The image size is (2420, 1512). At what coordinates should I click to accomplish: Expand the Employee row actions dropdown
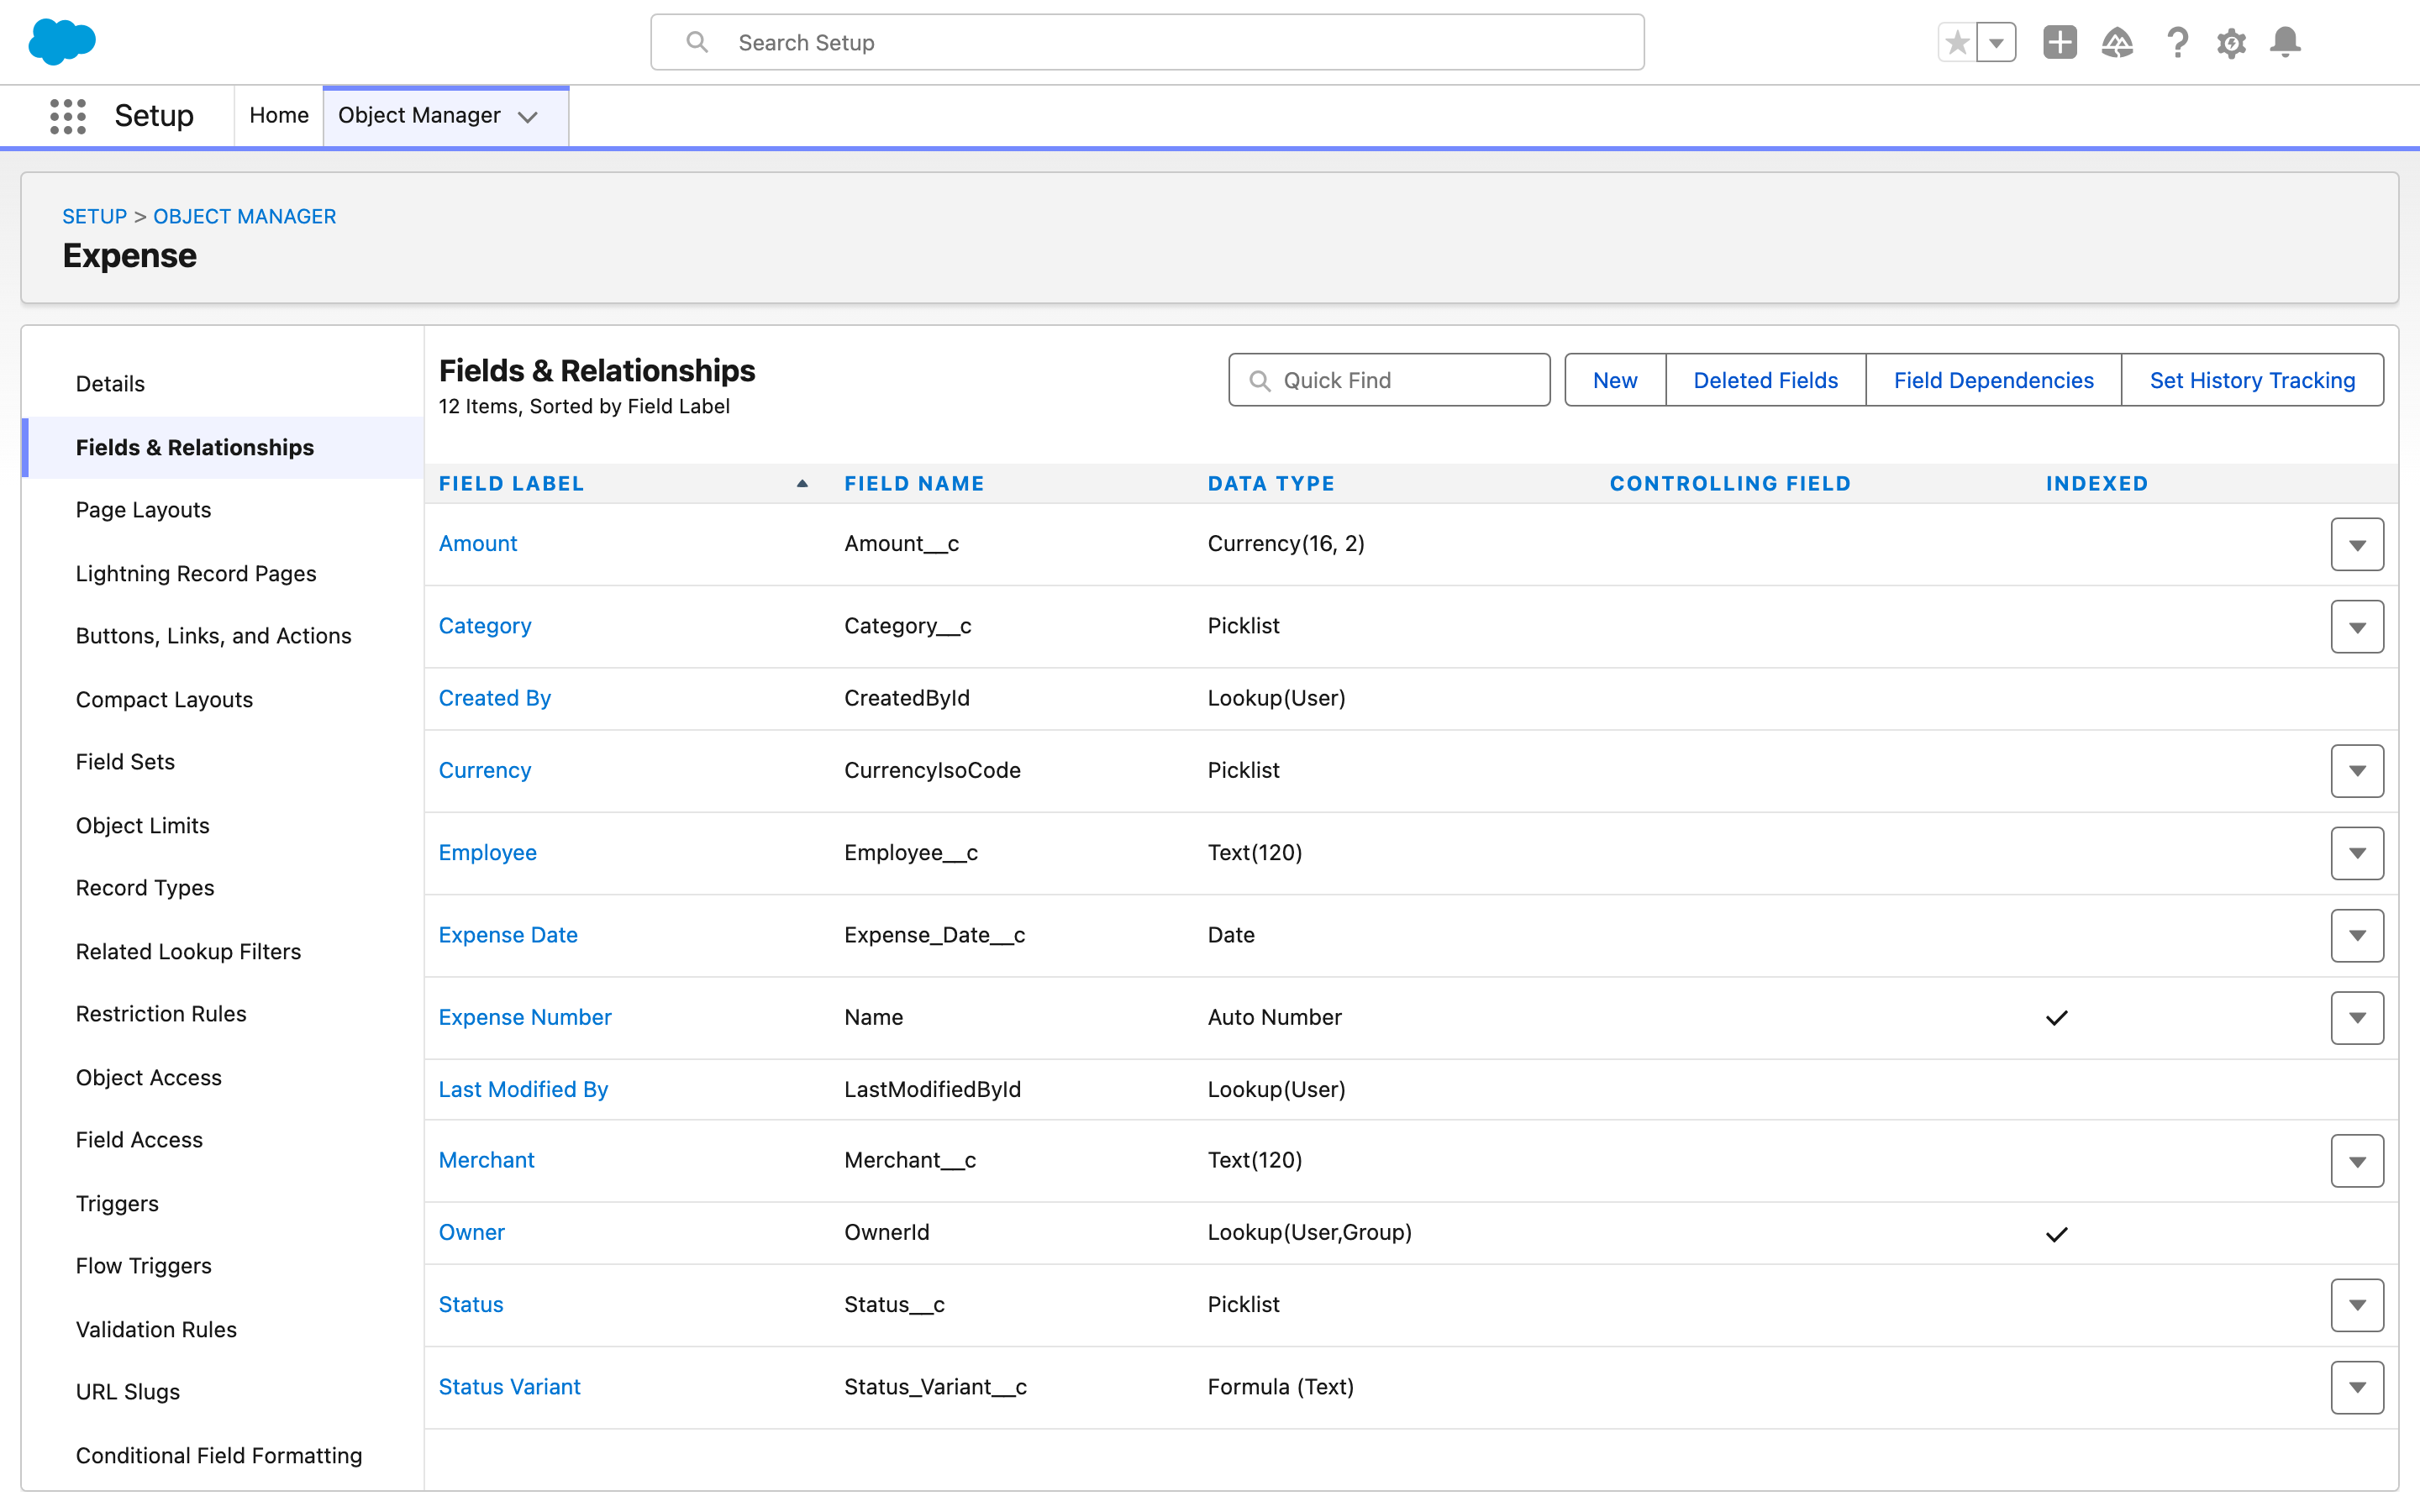(2357, 853)
